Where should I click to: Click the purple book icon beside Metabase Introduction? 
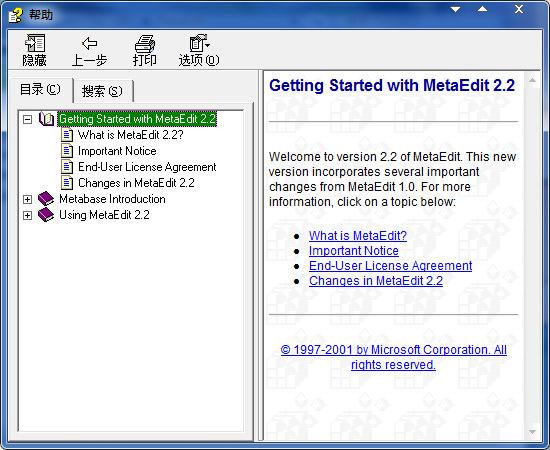46,199
